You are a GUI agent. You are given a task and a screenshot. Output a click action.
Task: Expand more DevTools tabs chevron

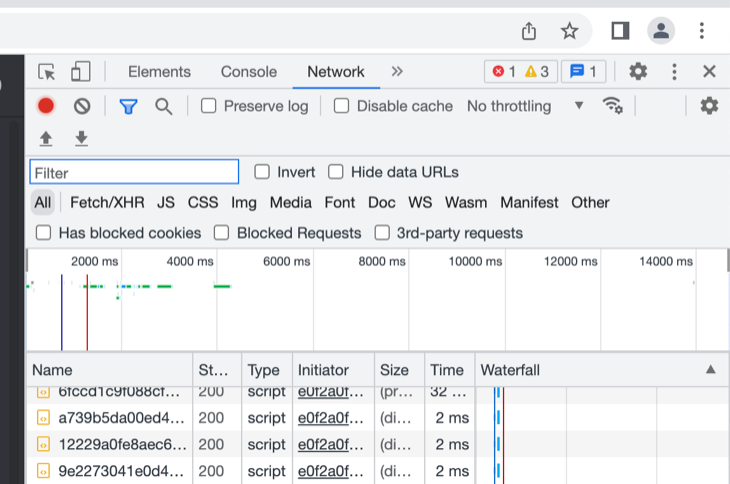397,72
